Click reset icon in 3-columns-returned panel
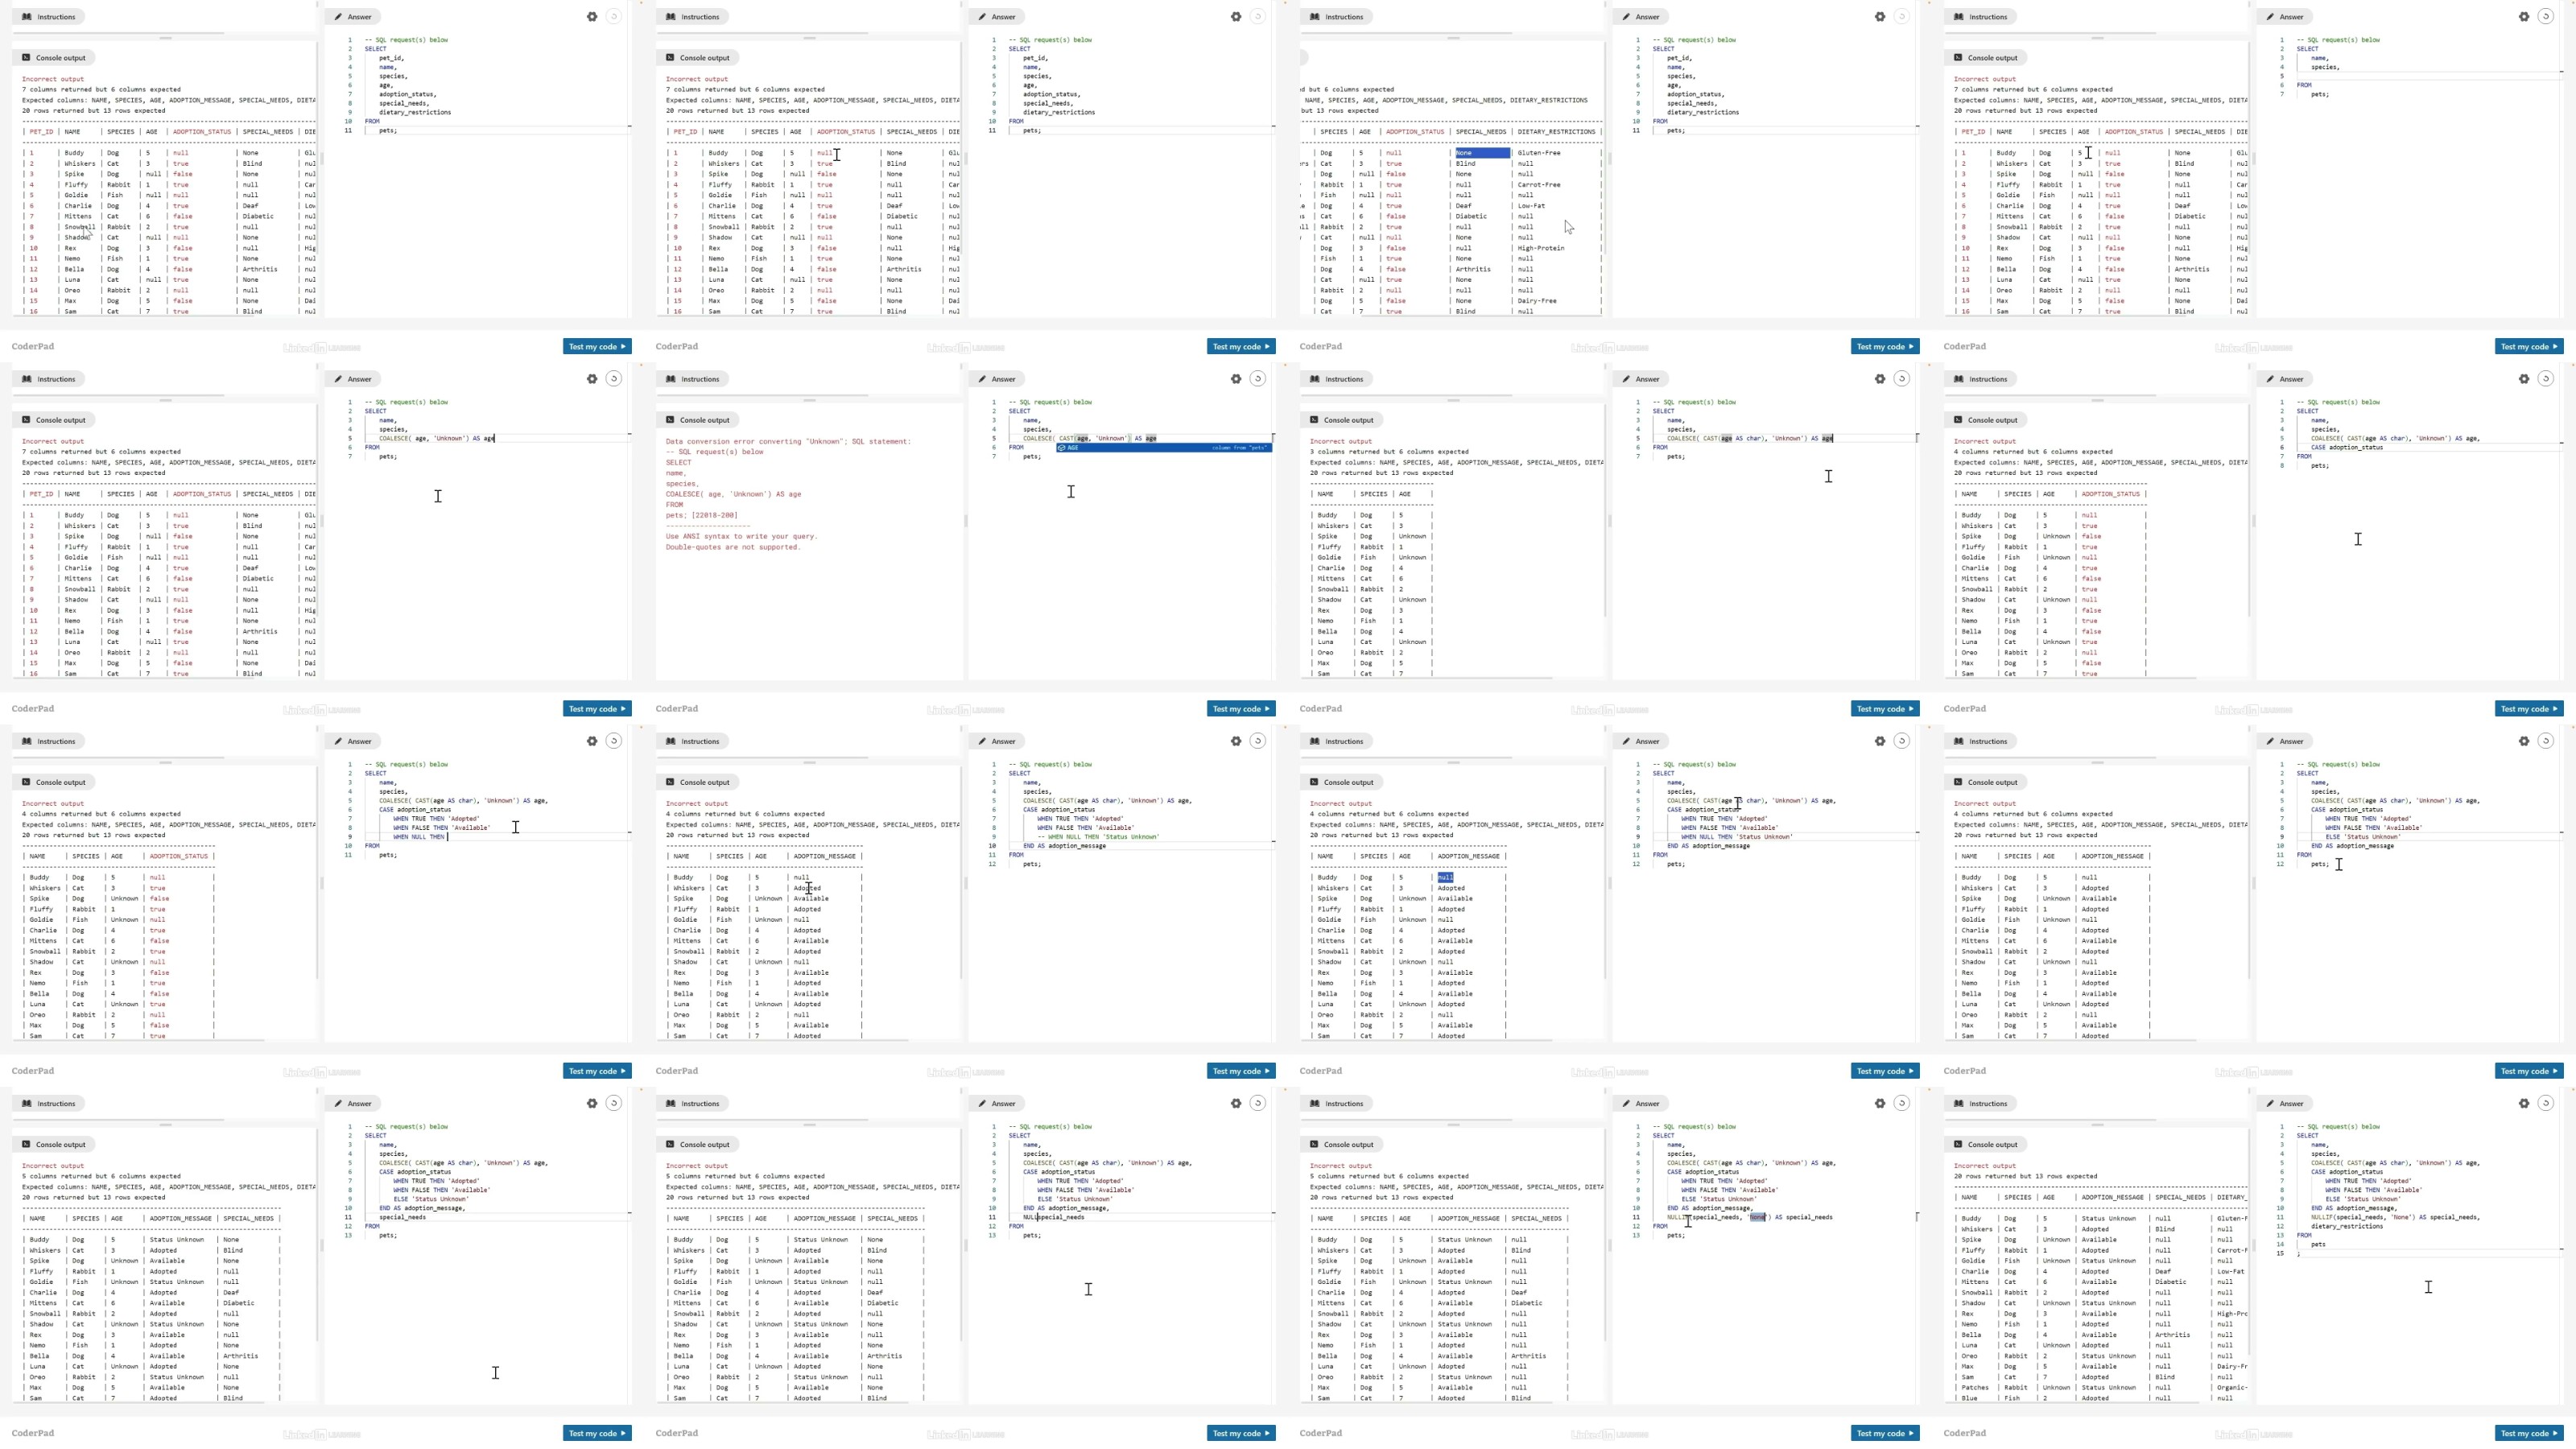Image resolution: width=2576 pixels, height=1449 pixels. click(x=1902, y=379)
